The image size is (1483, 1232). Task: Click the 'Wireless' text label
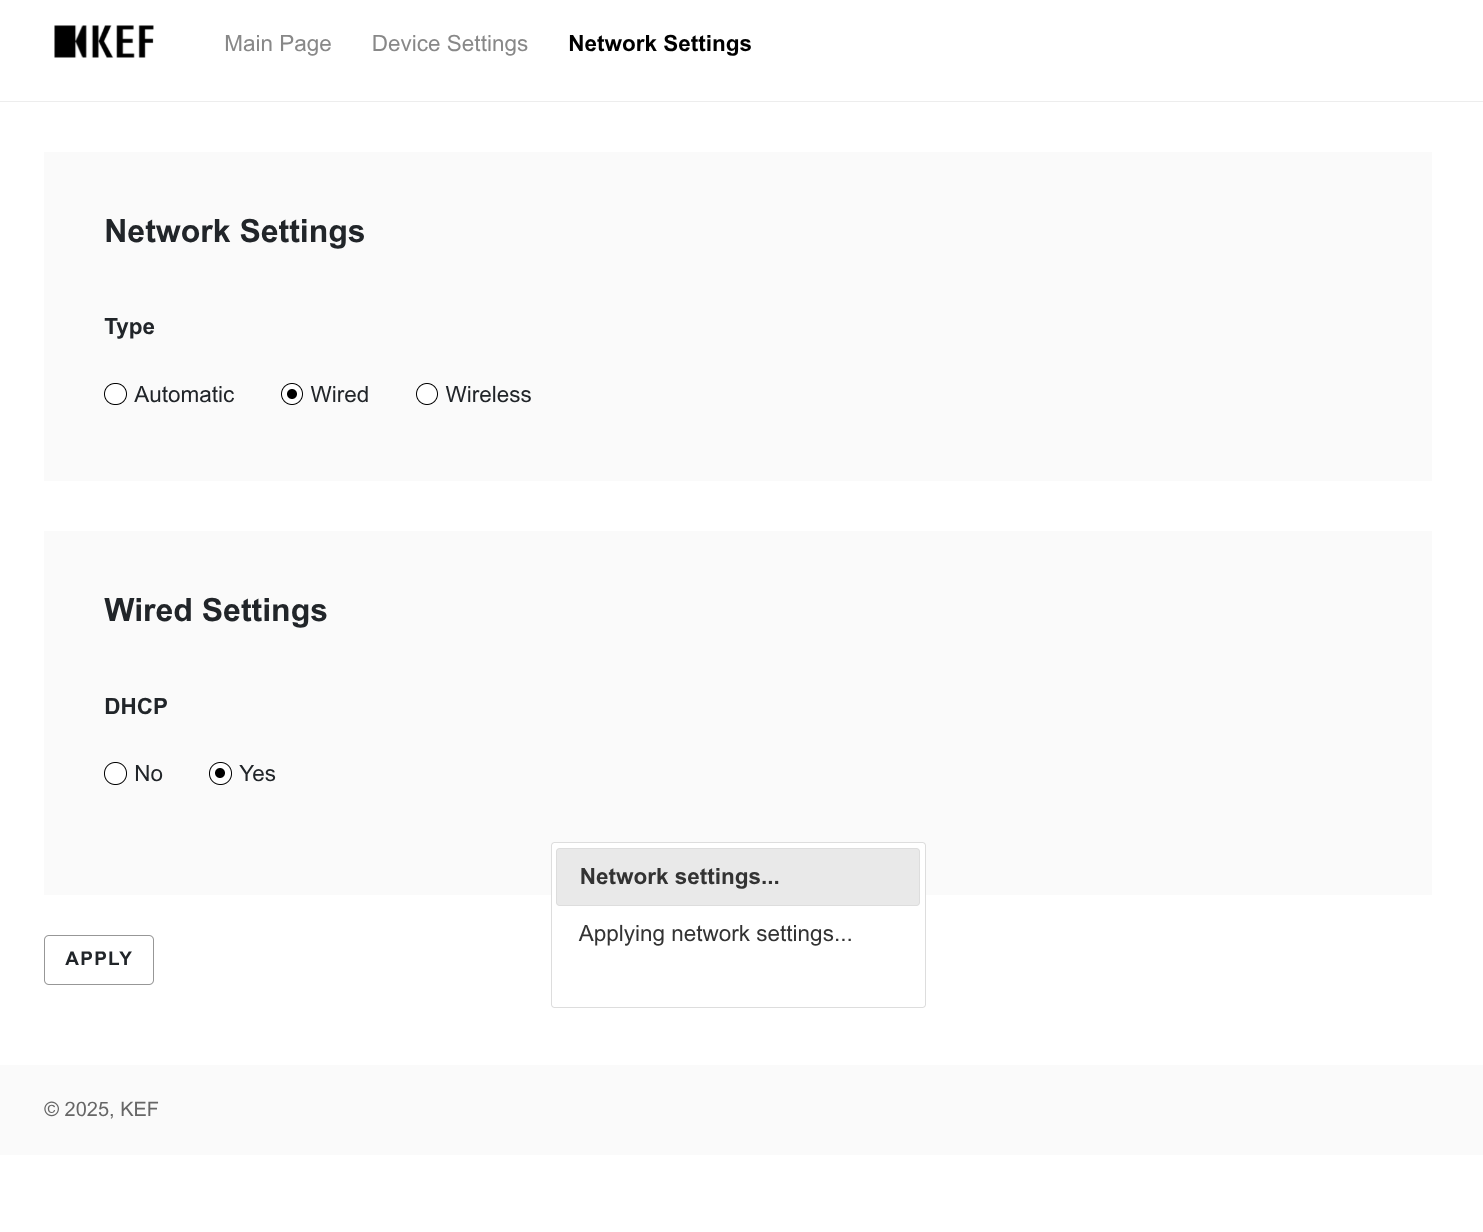click(x=488, y=395)
